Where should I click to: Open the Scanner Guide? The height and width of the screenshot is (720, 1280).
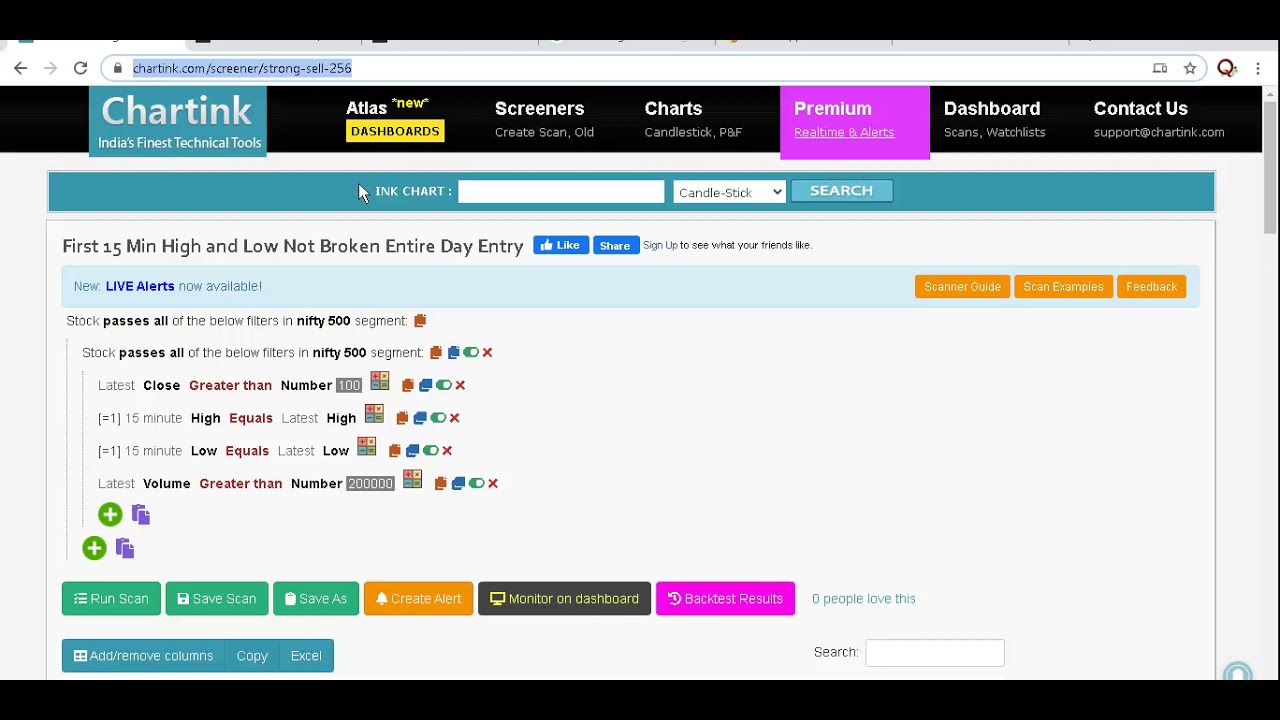[x=962, y=287]
